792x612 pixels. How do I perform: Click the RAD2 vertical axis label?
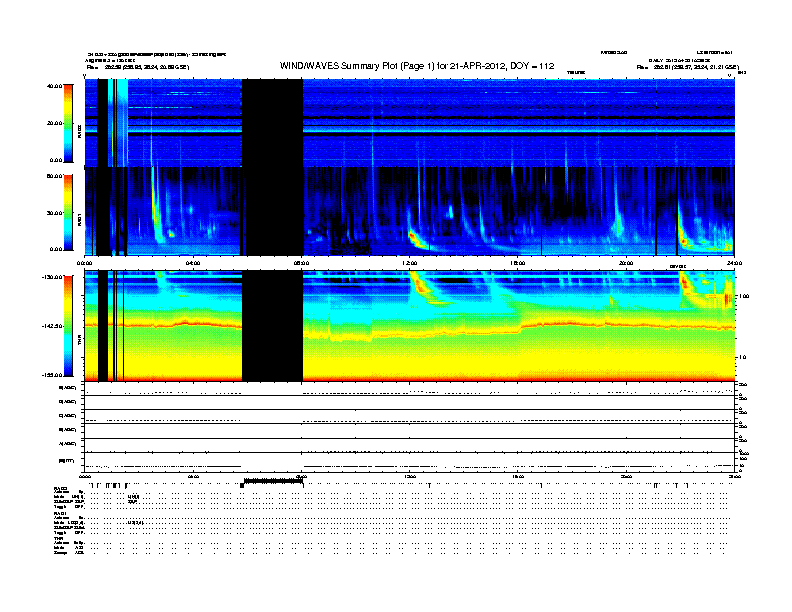pyautogui.click(x=79, y=132)
